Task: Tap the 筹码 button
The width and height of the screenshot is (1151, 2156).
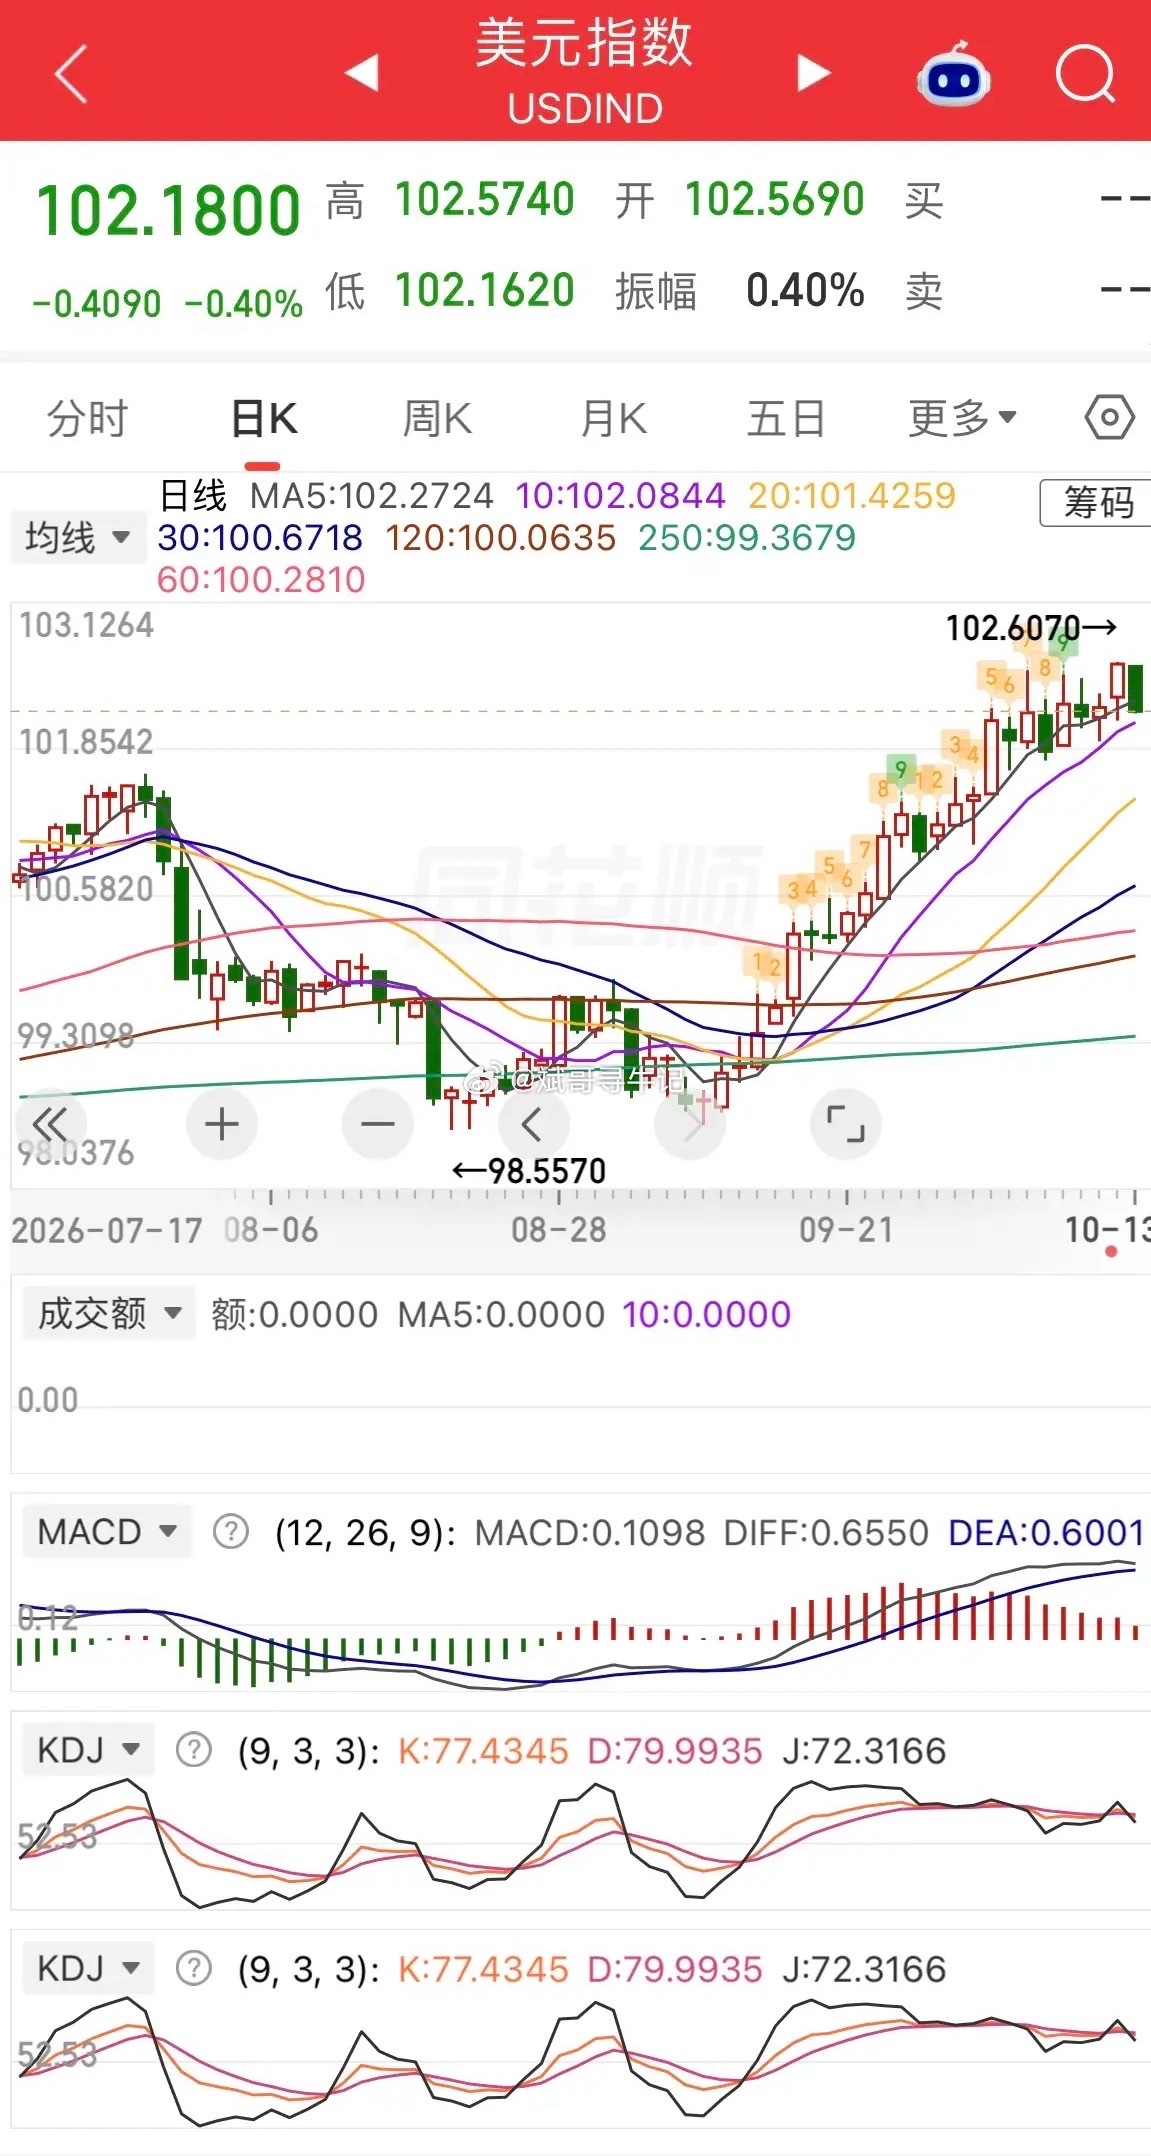Action: pyautogui.click(x=1097, y=502)
